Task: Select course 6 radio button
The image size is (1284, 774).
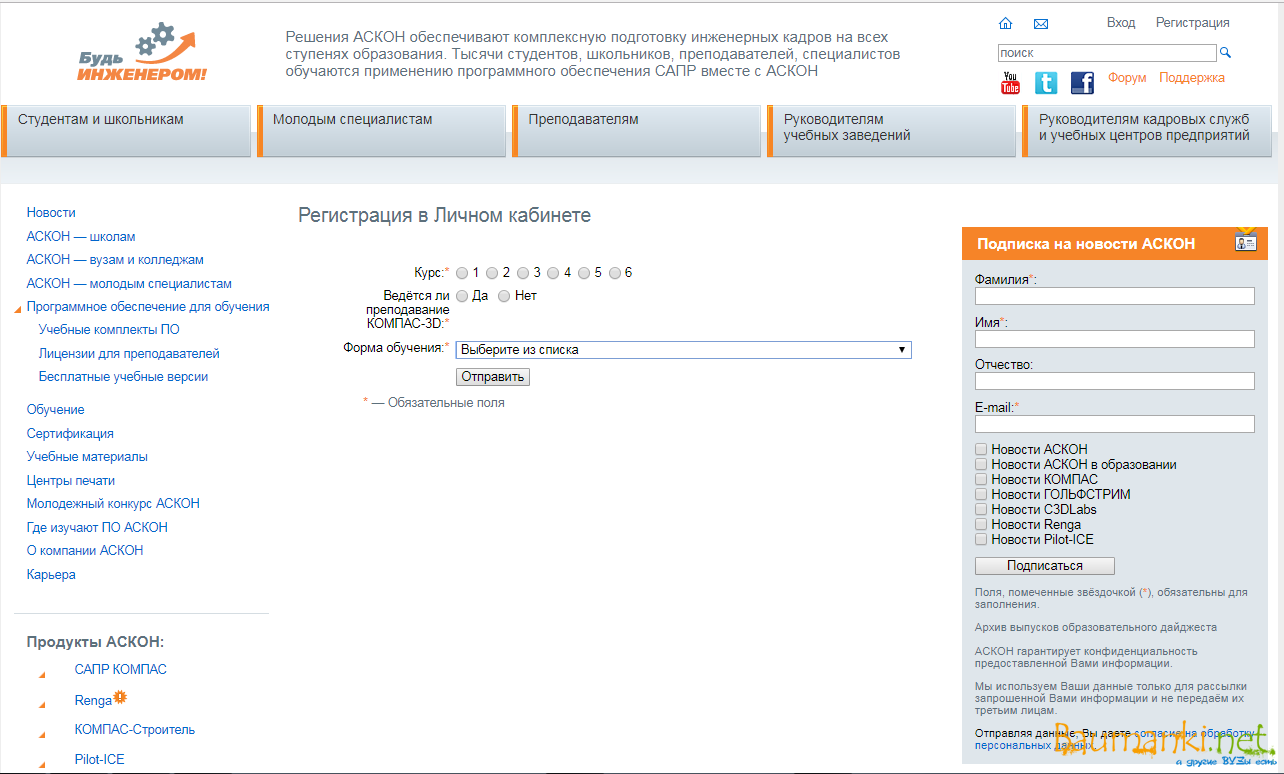Action: click(x=615, y=273)
